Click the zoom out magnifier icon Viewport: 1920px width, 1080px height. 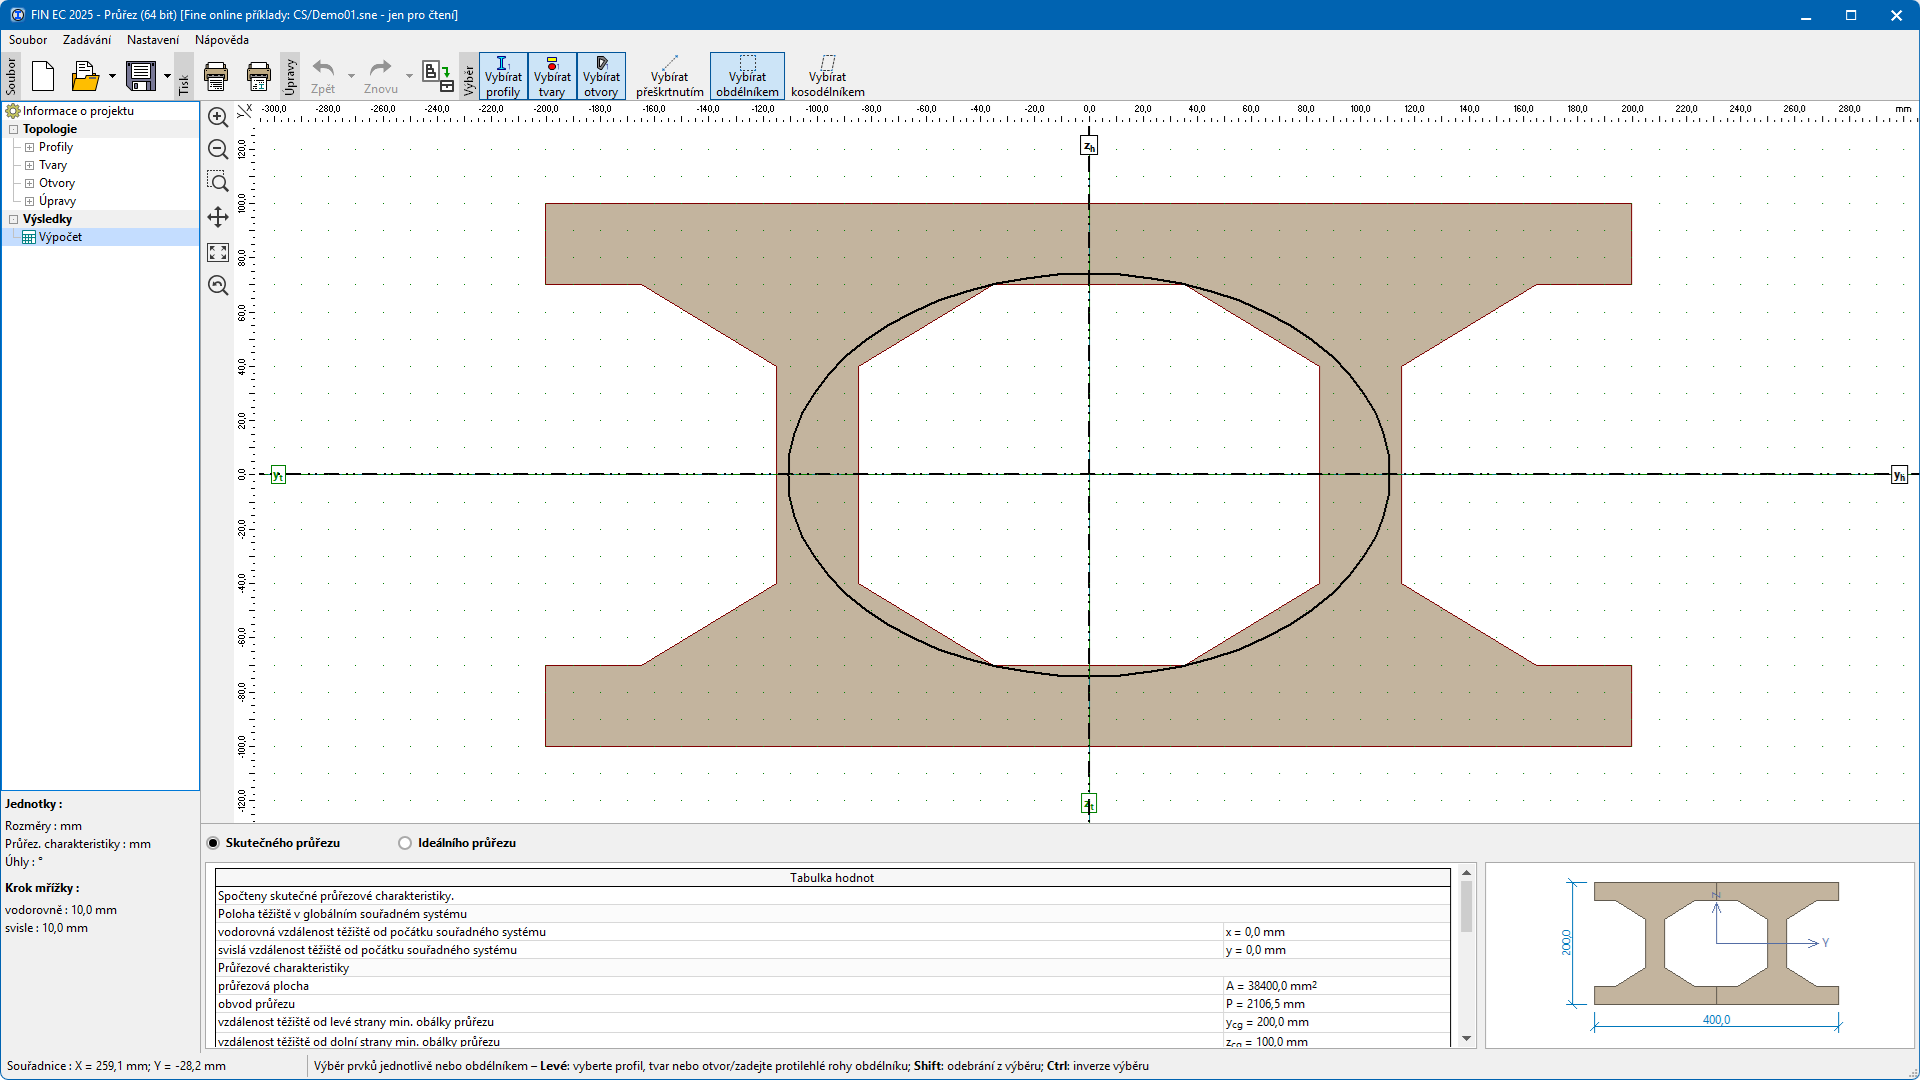coord(218,150)
